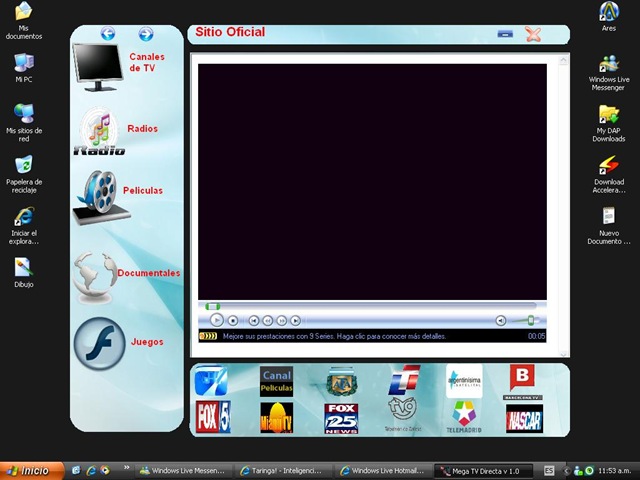Play the video in the media player

pyautogui.click(x=216, y=320)
